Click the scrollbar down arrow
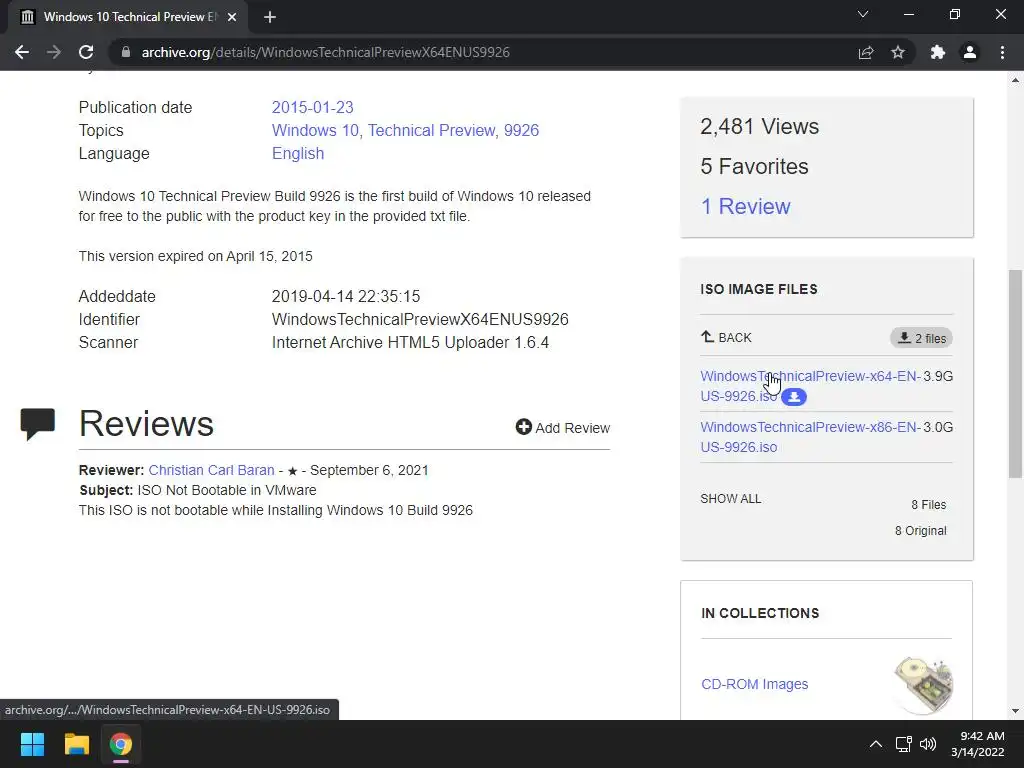1024x768 pixels. [x=1015, y=711]
